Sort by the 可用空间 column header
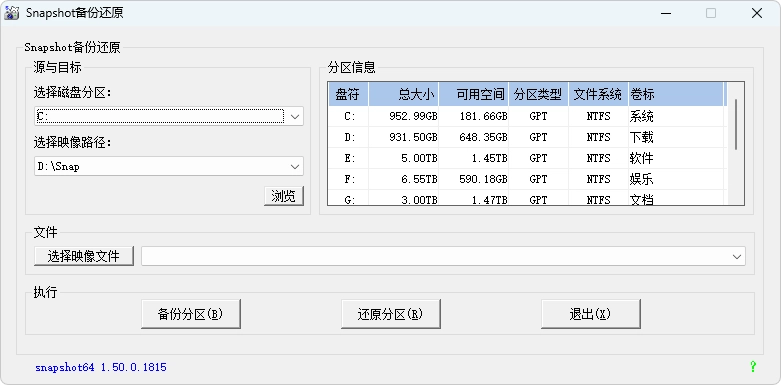The width and height of the screenshot is (781, 385). [474, 94]
